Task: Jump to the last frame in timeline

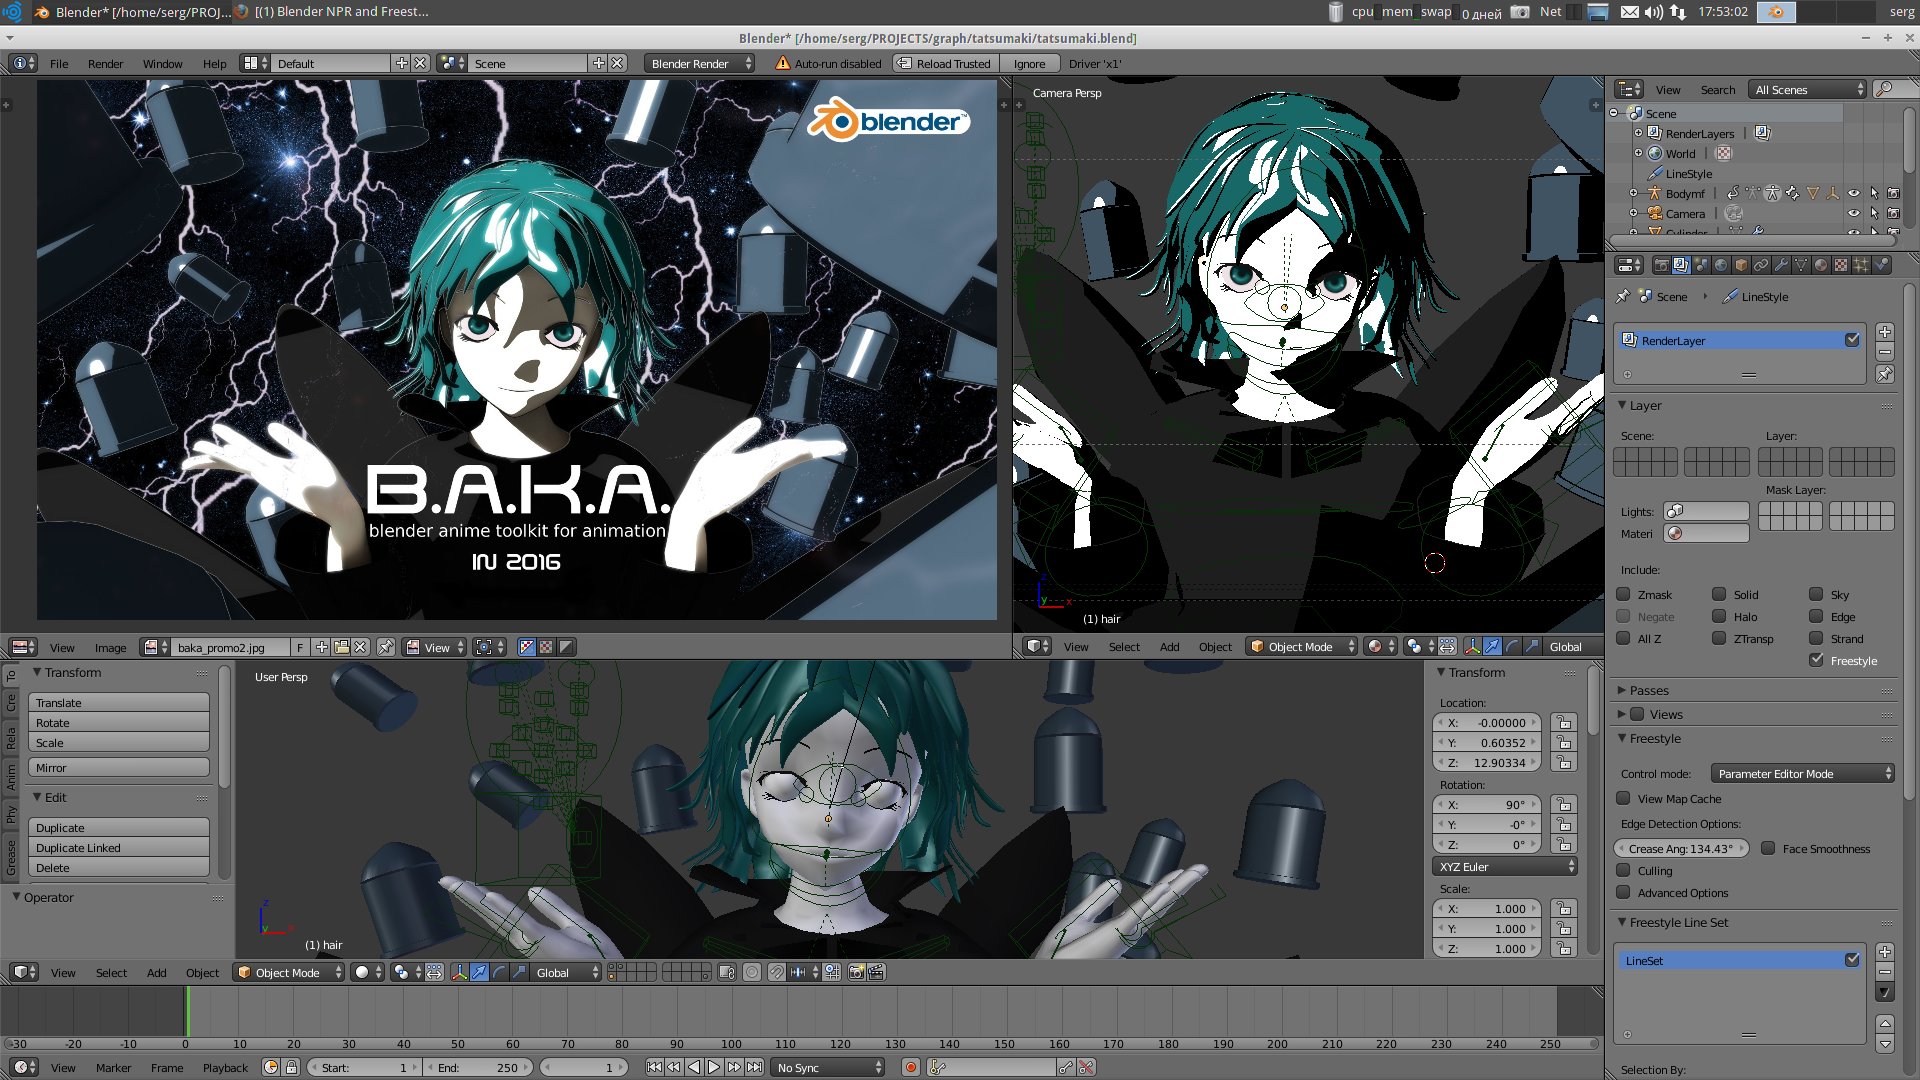Action: pos(755,1067)
